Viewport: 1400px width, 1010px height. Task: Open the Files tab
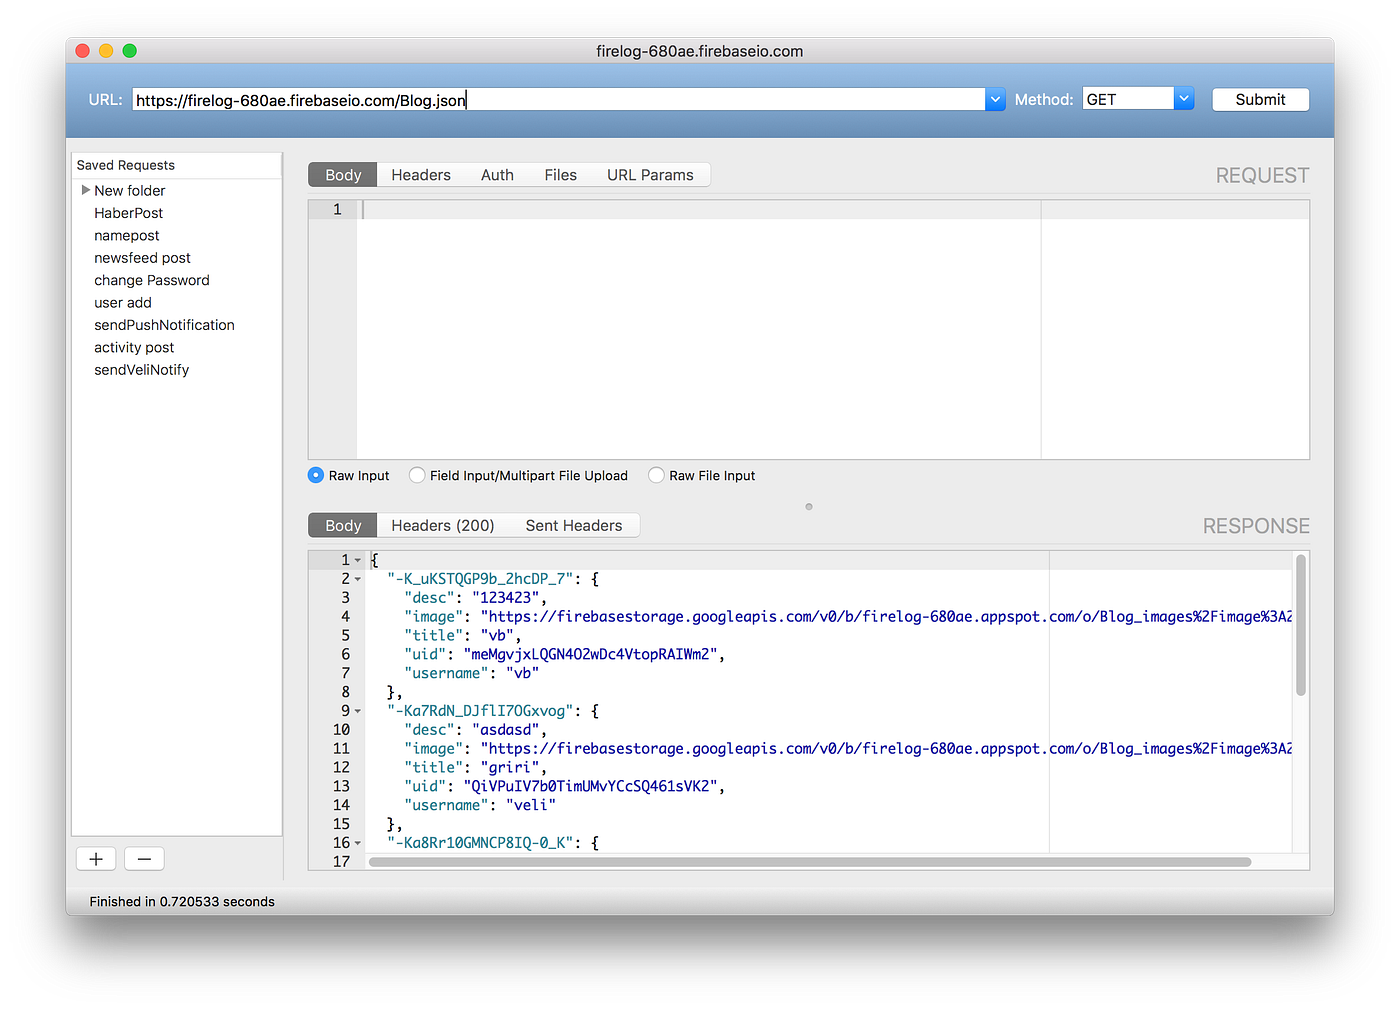[560, 175]
